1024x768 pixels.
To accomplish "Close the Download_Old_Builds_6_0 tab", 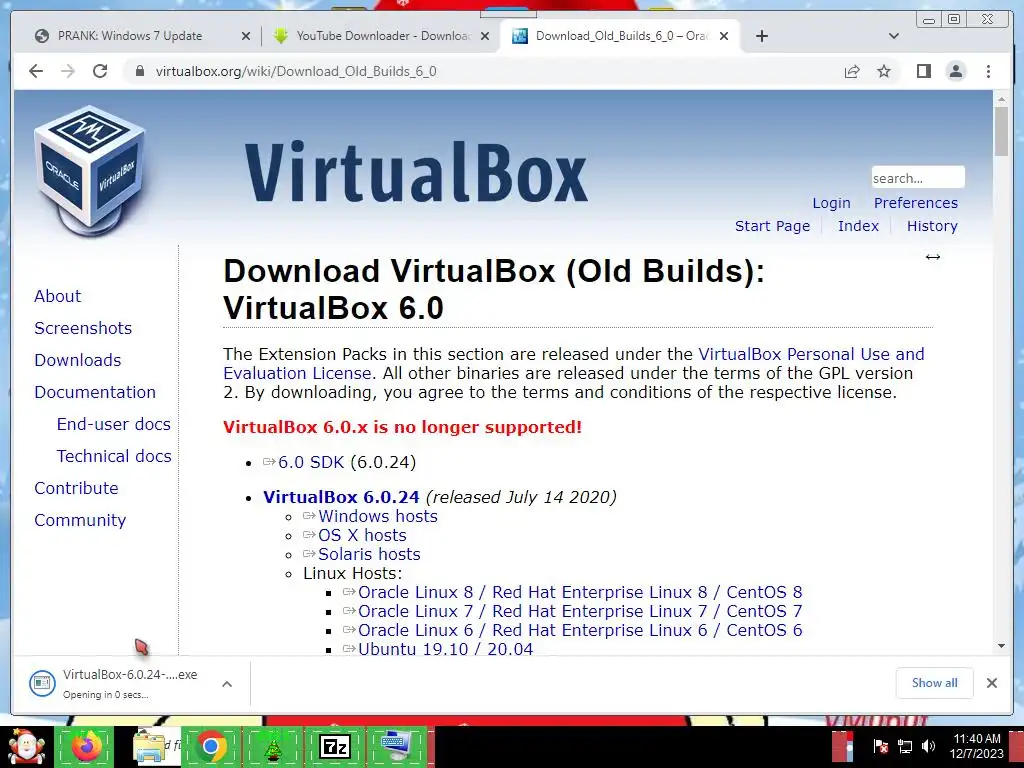I will [724, 36].
